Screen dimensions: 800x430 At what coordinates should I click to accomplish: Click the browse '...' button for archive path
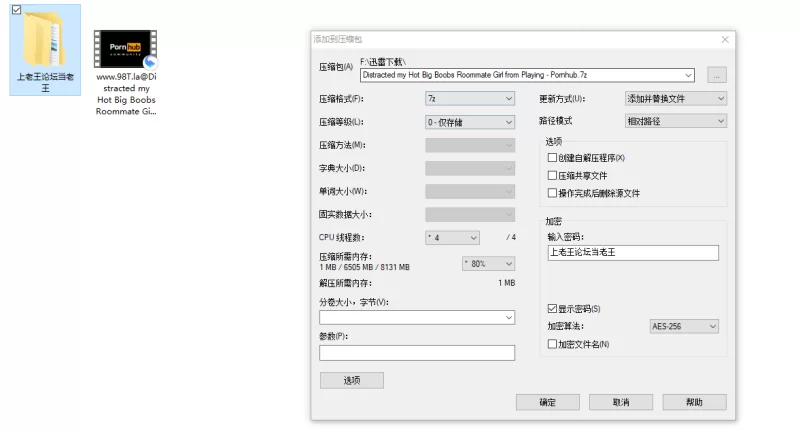pos(715,75)
